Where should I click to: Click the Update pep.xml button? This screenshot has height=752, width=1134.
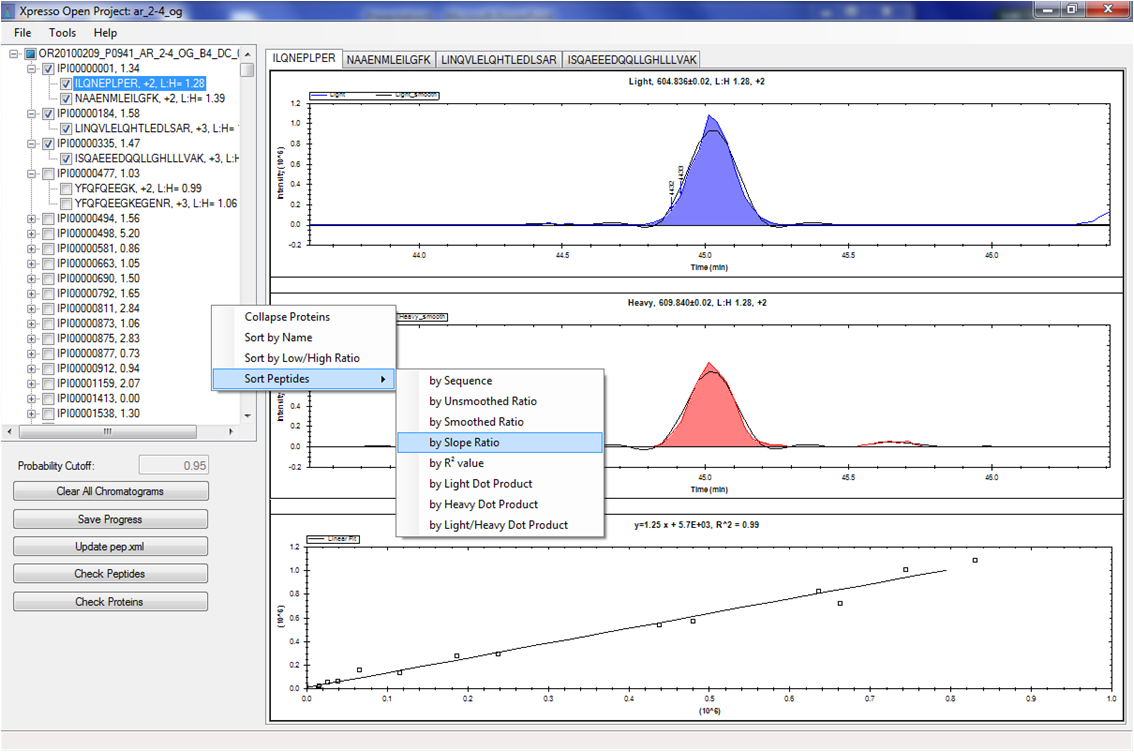(x=110, y=547)
